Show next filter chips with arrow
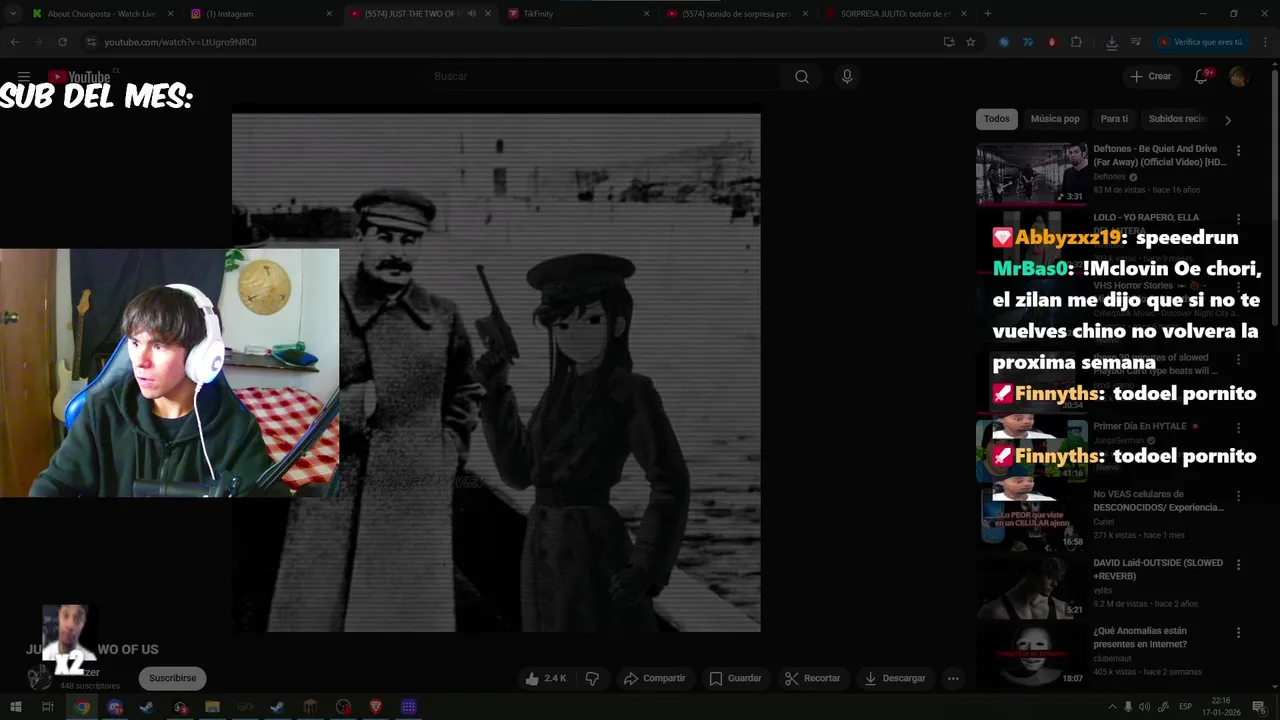1280x720 pixels. point(1228,120)
